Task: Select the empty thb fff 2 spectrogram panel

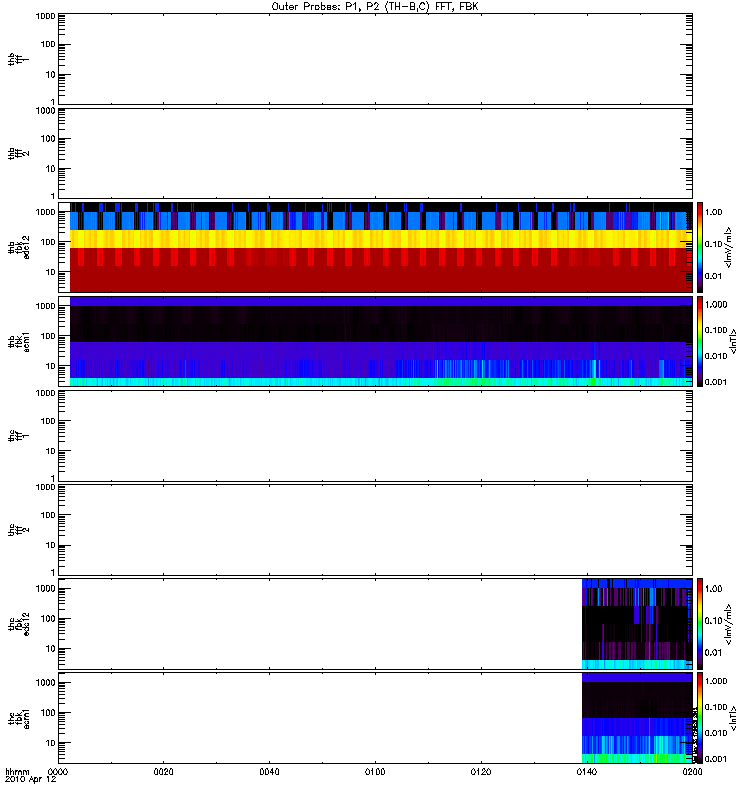Action: tap(376, 154)
